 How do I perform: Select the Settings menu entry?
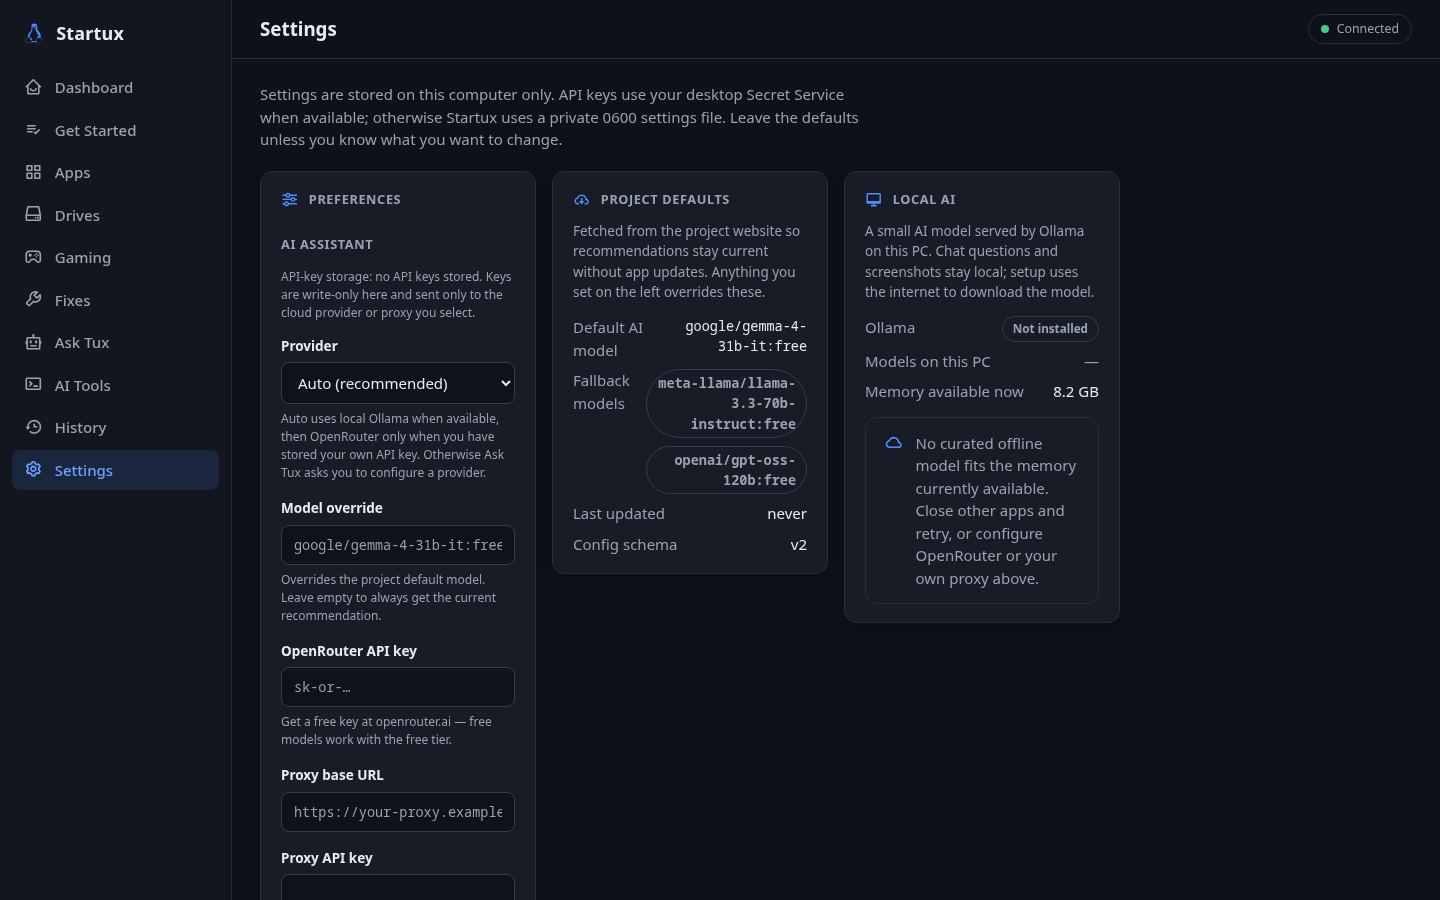(x=115, y=470)
